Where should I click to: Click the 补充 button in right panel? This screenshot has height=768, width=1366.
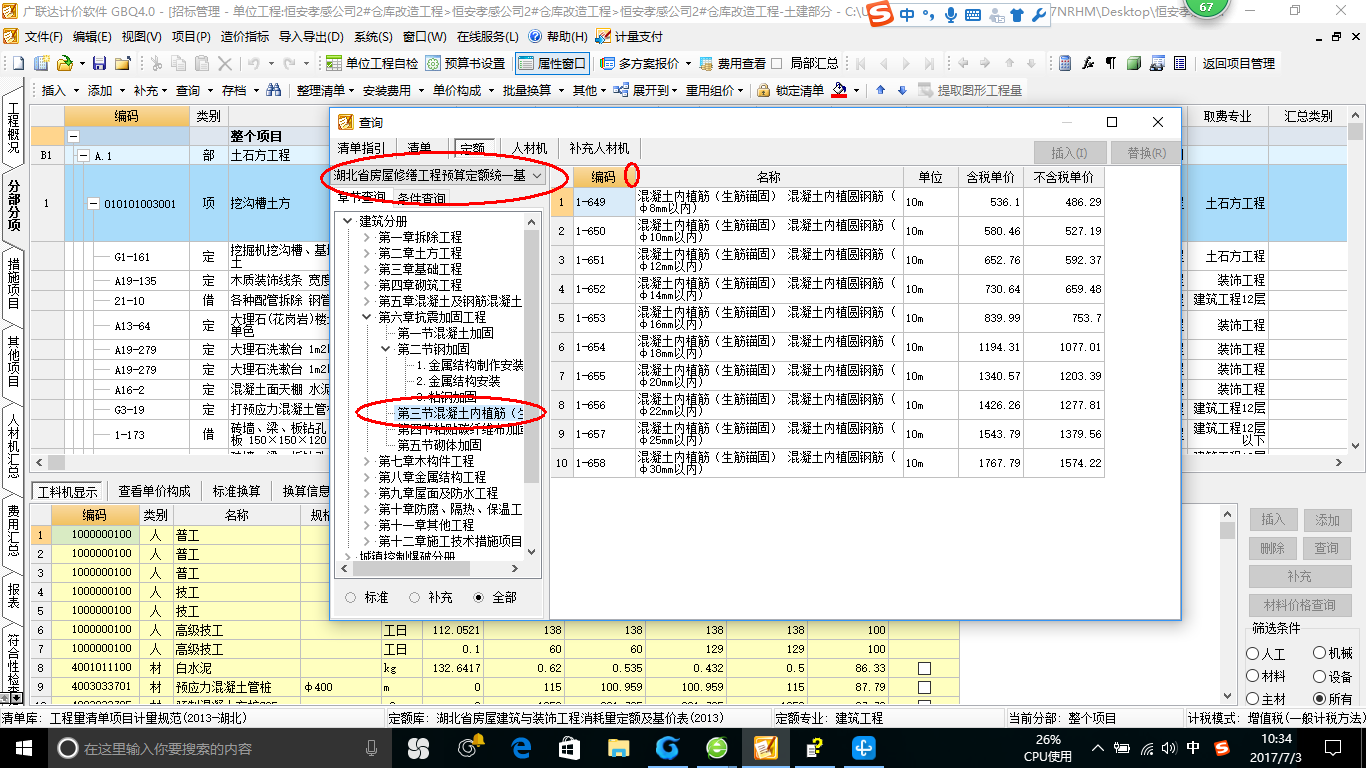(x=1299, y=577)
